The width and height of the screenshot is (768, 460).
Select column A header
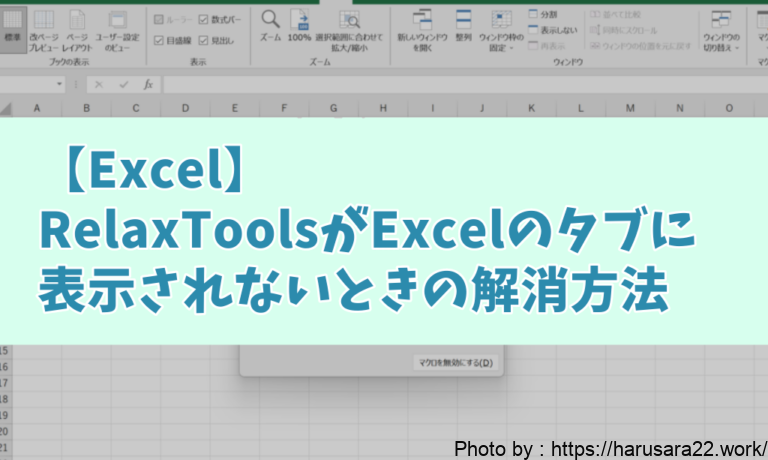point(37,108)
